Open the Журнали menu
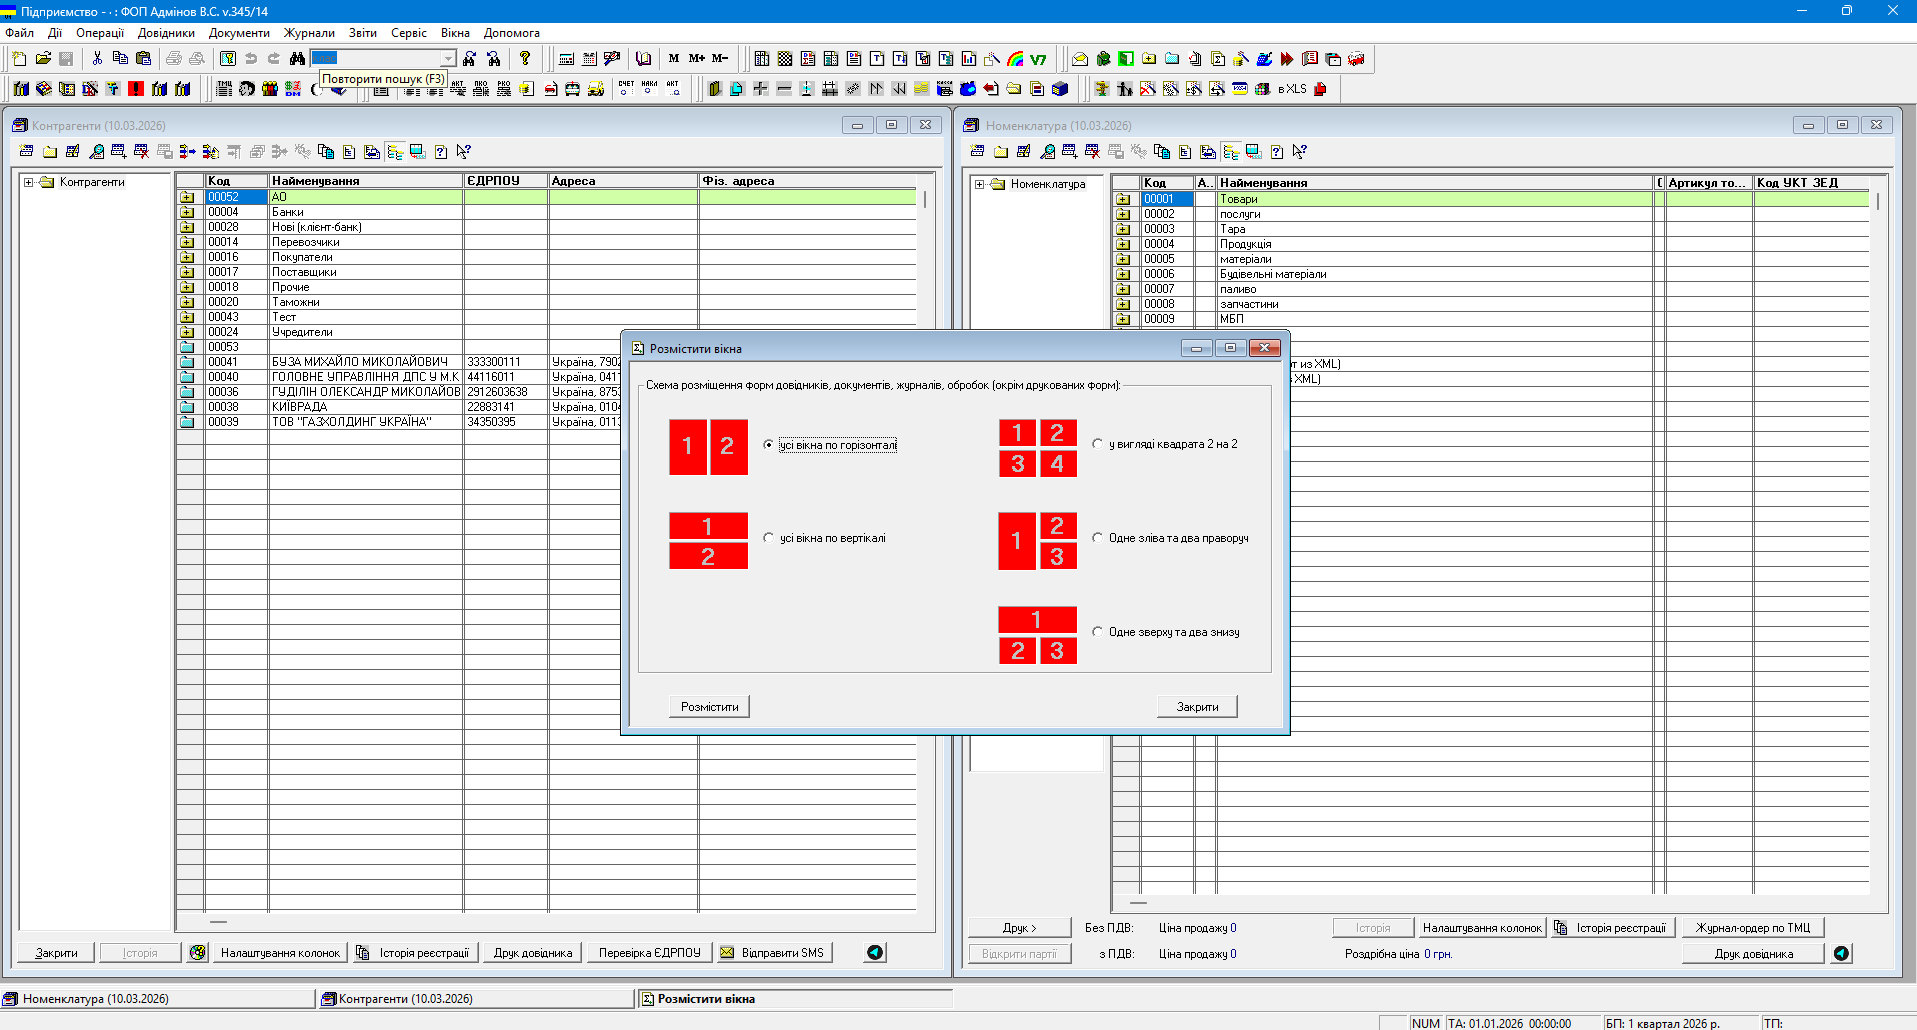The image size is (1917, 1030). (x=309, y=33)
